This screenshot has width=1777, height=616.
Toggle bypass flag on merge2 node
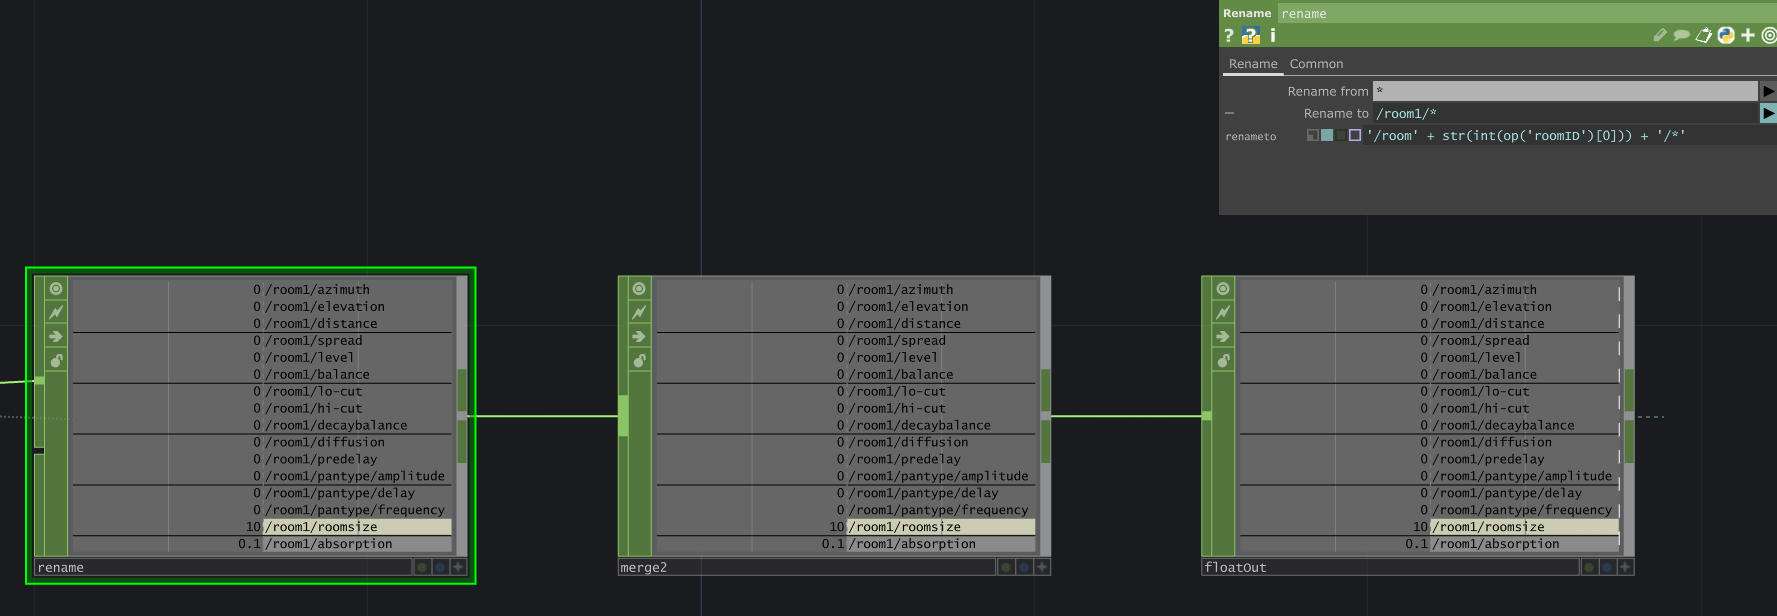639,312
